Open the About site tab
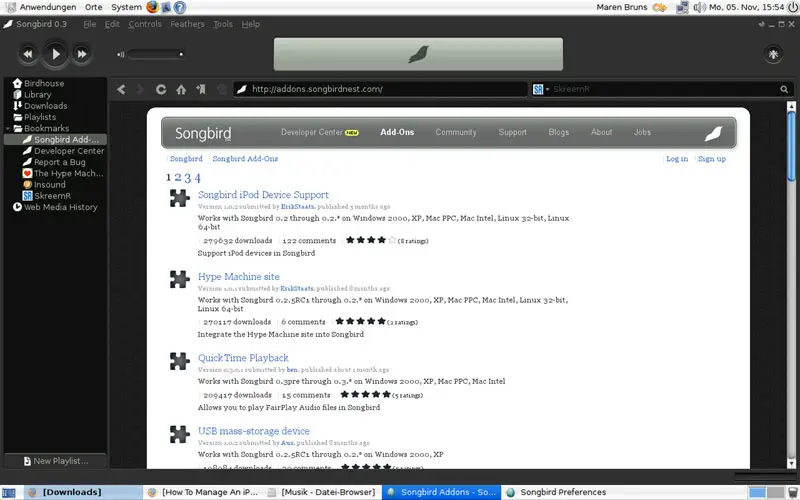Screen dimensions: 800x500 (x=602, y=132)
